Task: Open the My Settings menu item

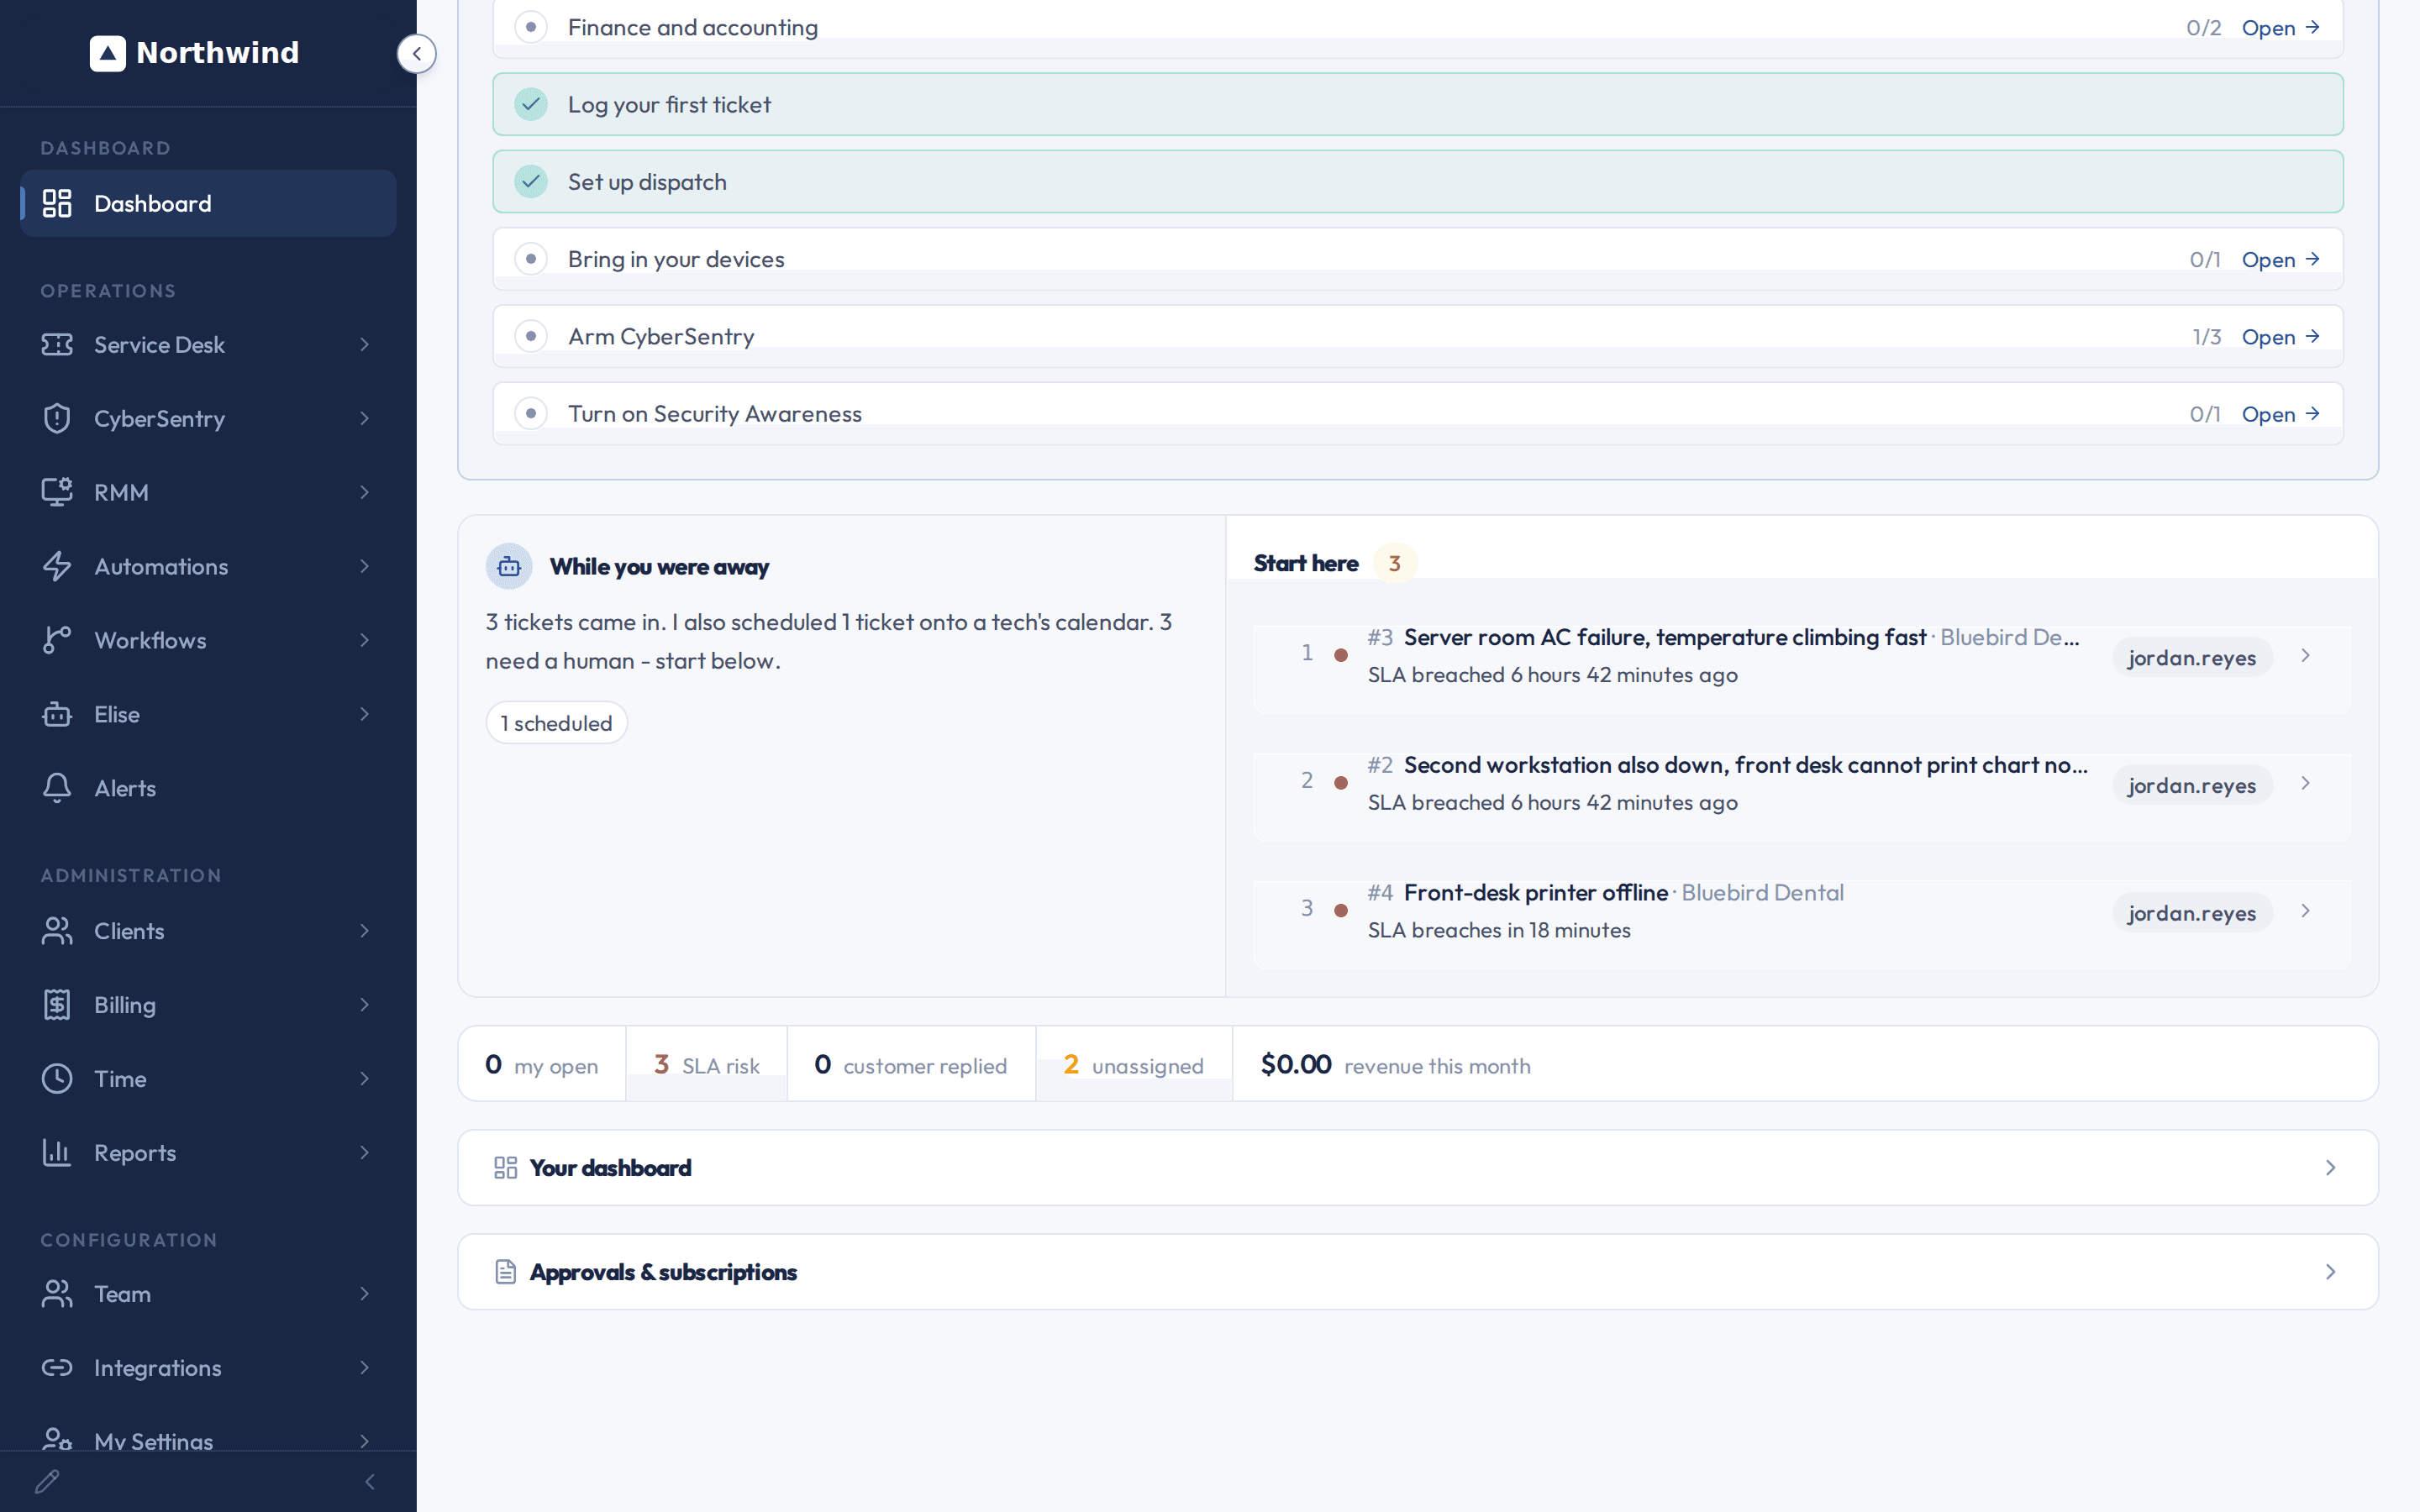Action: click(x=208, y=1440)
